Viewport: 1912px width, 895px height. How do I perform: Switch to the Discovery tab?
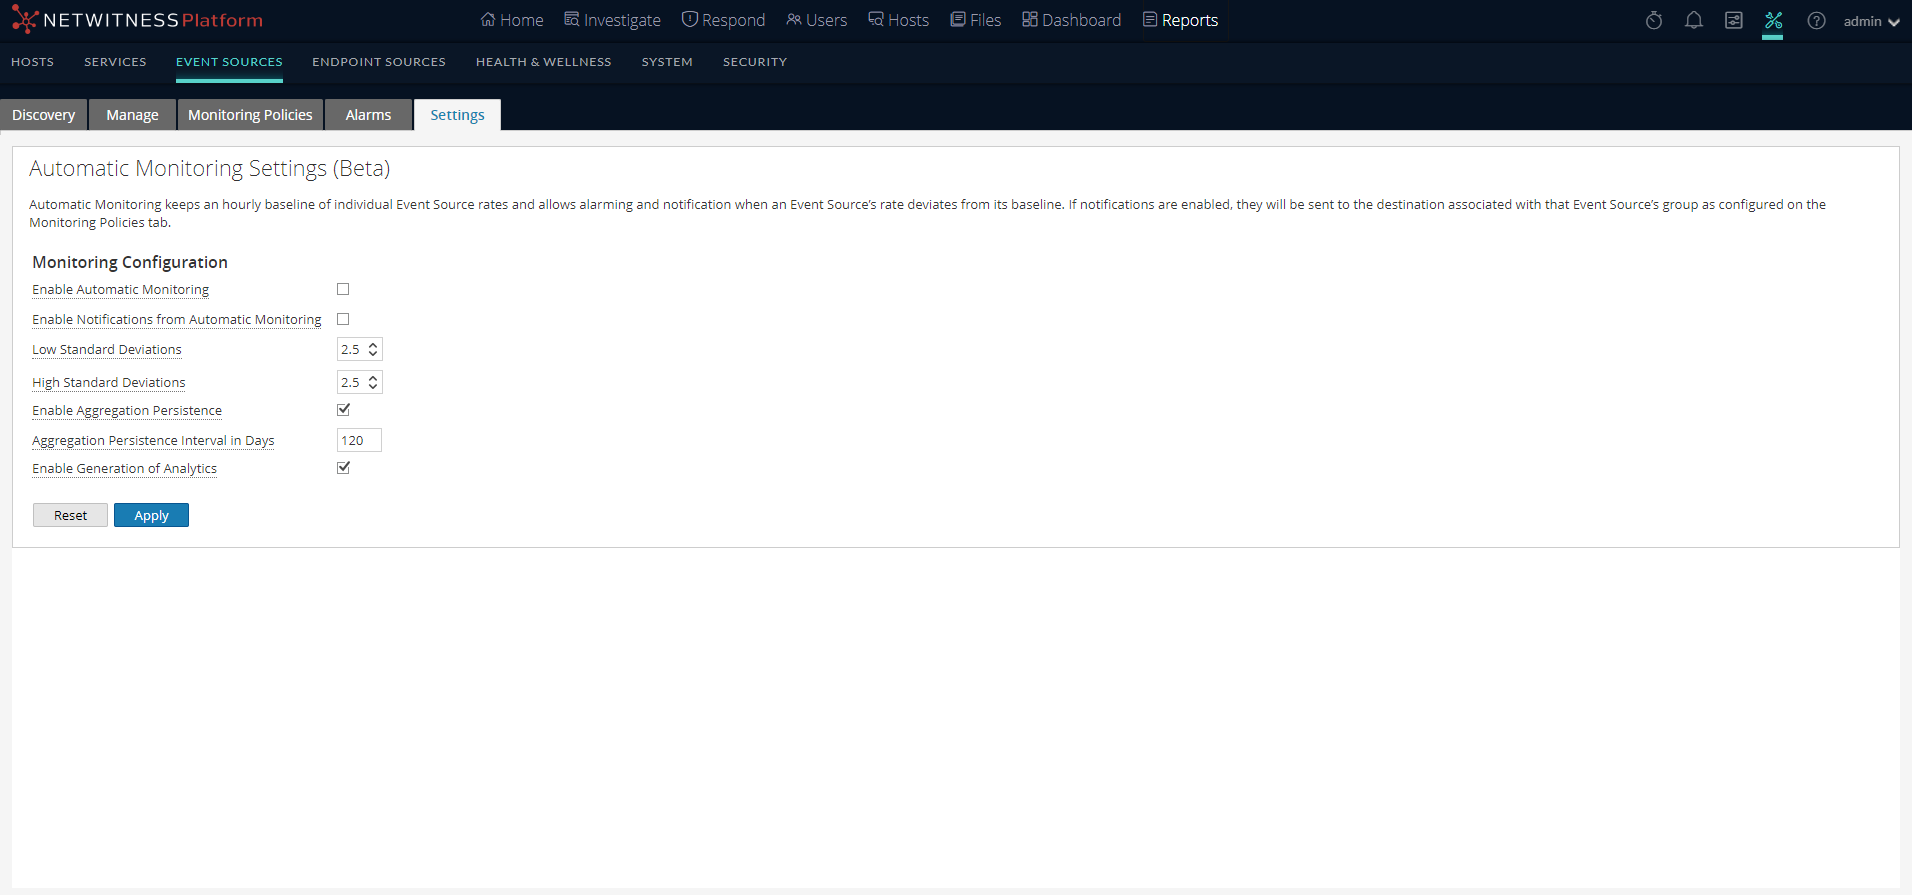(x=44, y=115)
